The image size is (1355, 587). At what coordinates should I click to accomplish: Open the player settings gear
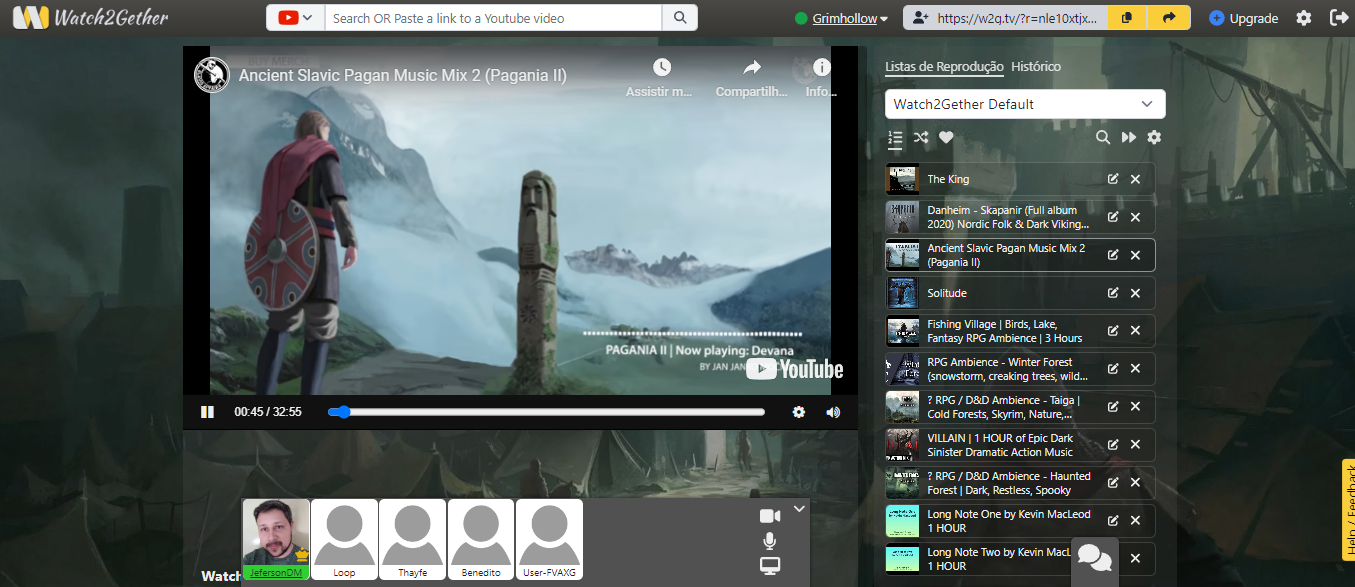coord(798,412)
